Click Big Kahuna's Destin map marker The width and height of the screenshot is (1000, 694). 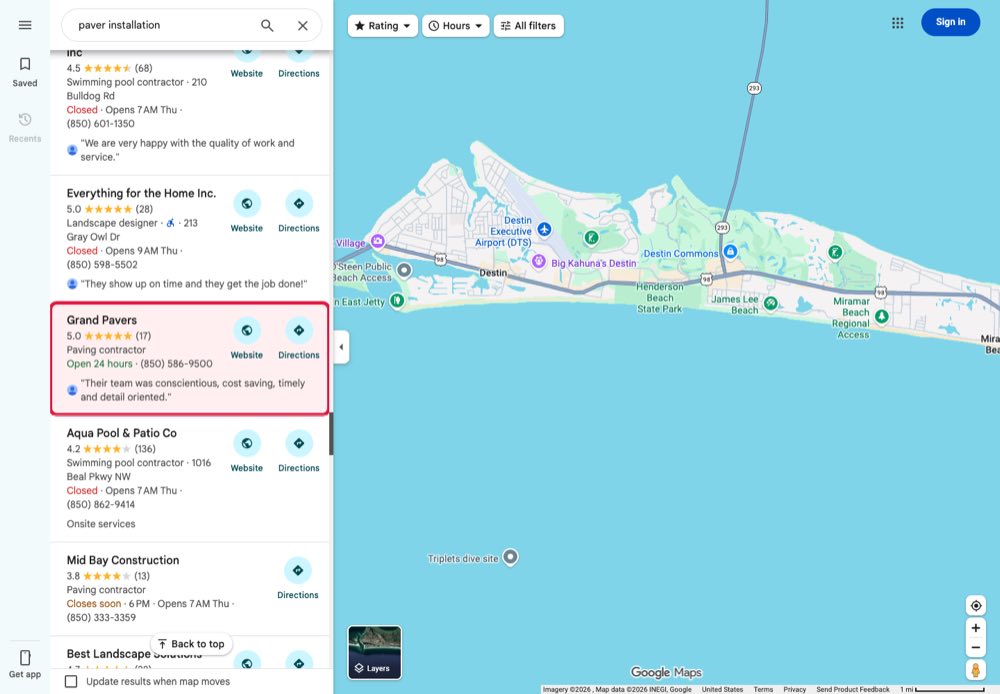click(539, 261)
